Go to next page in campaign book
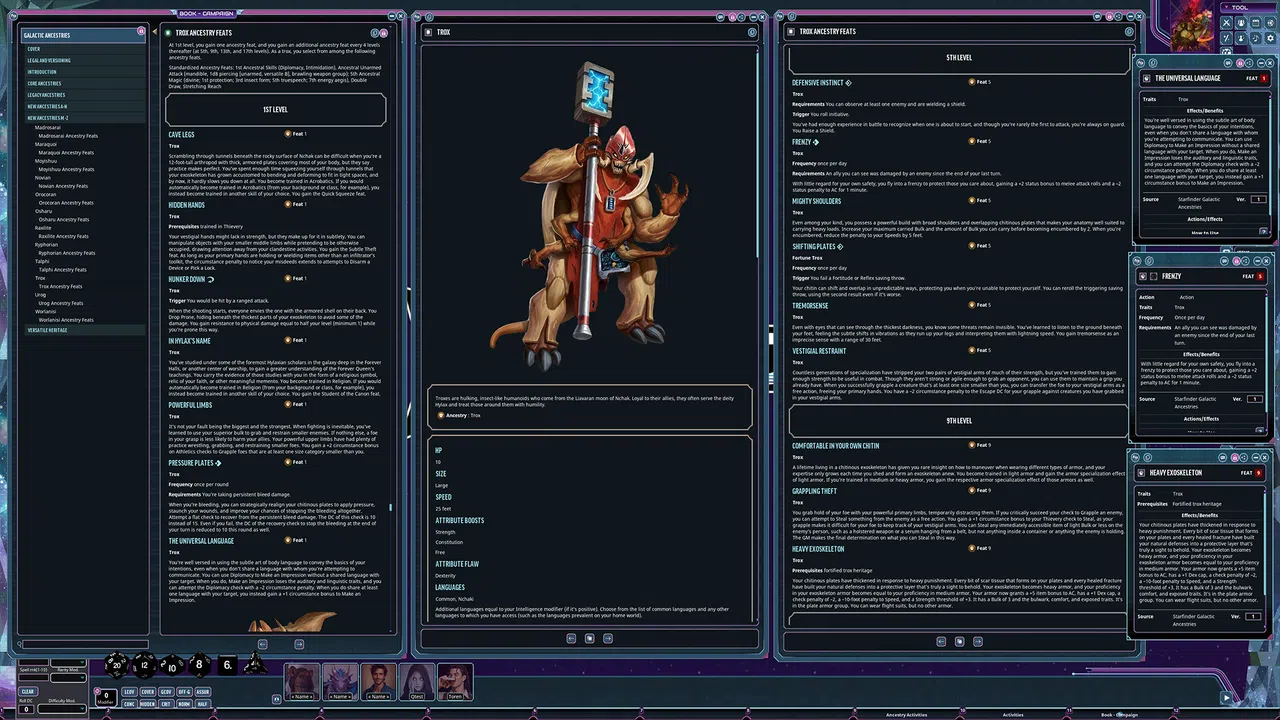This screenshot has height=720, width=1280. [299, 644]
